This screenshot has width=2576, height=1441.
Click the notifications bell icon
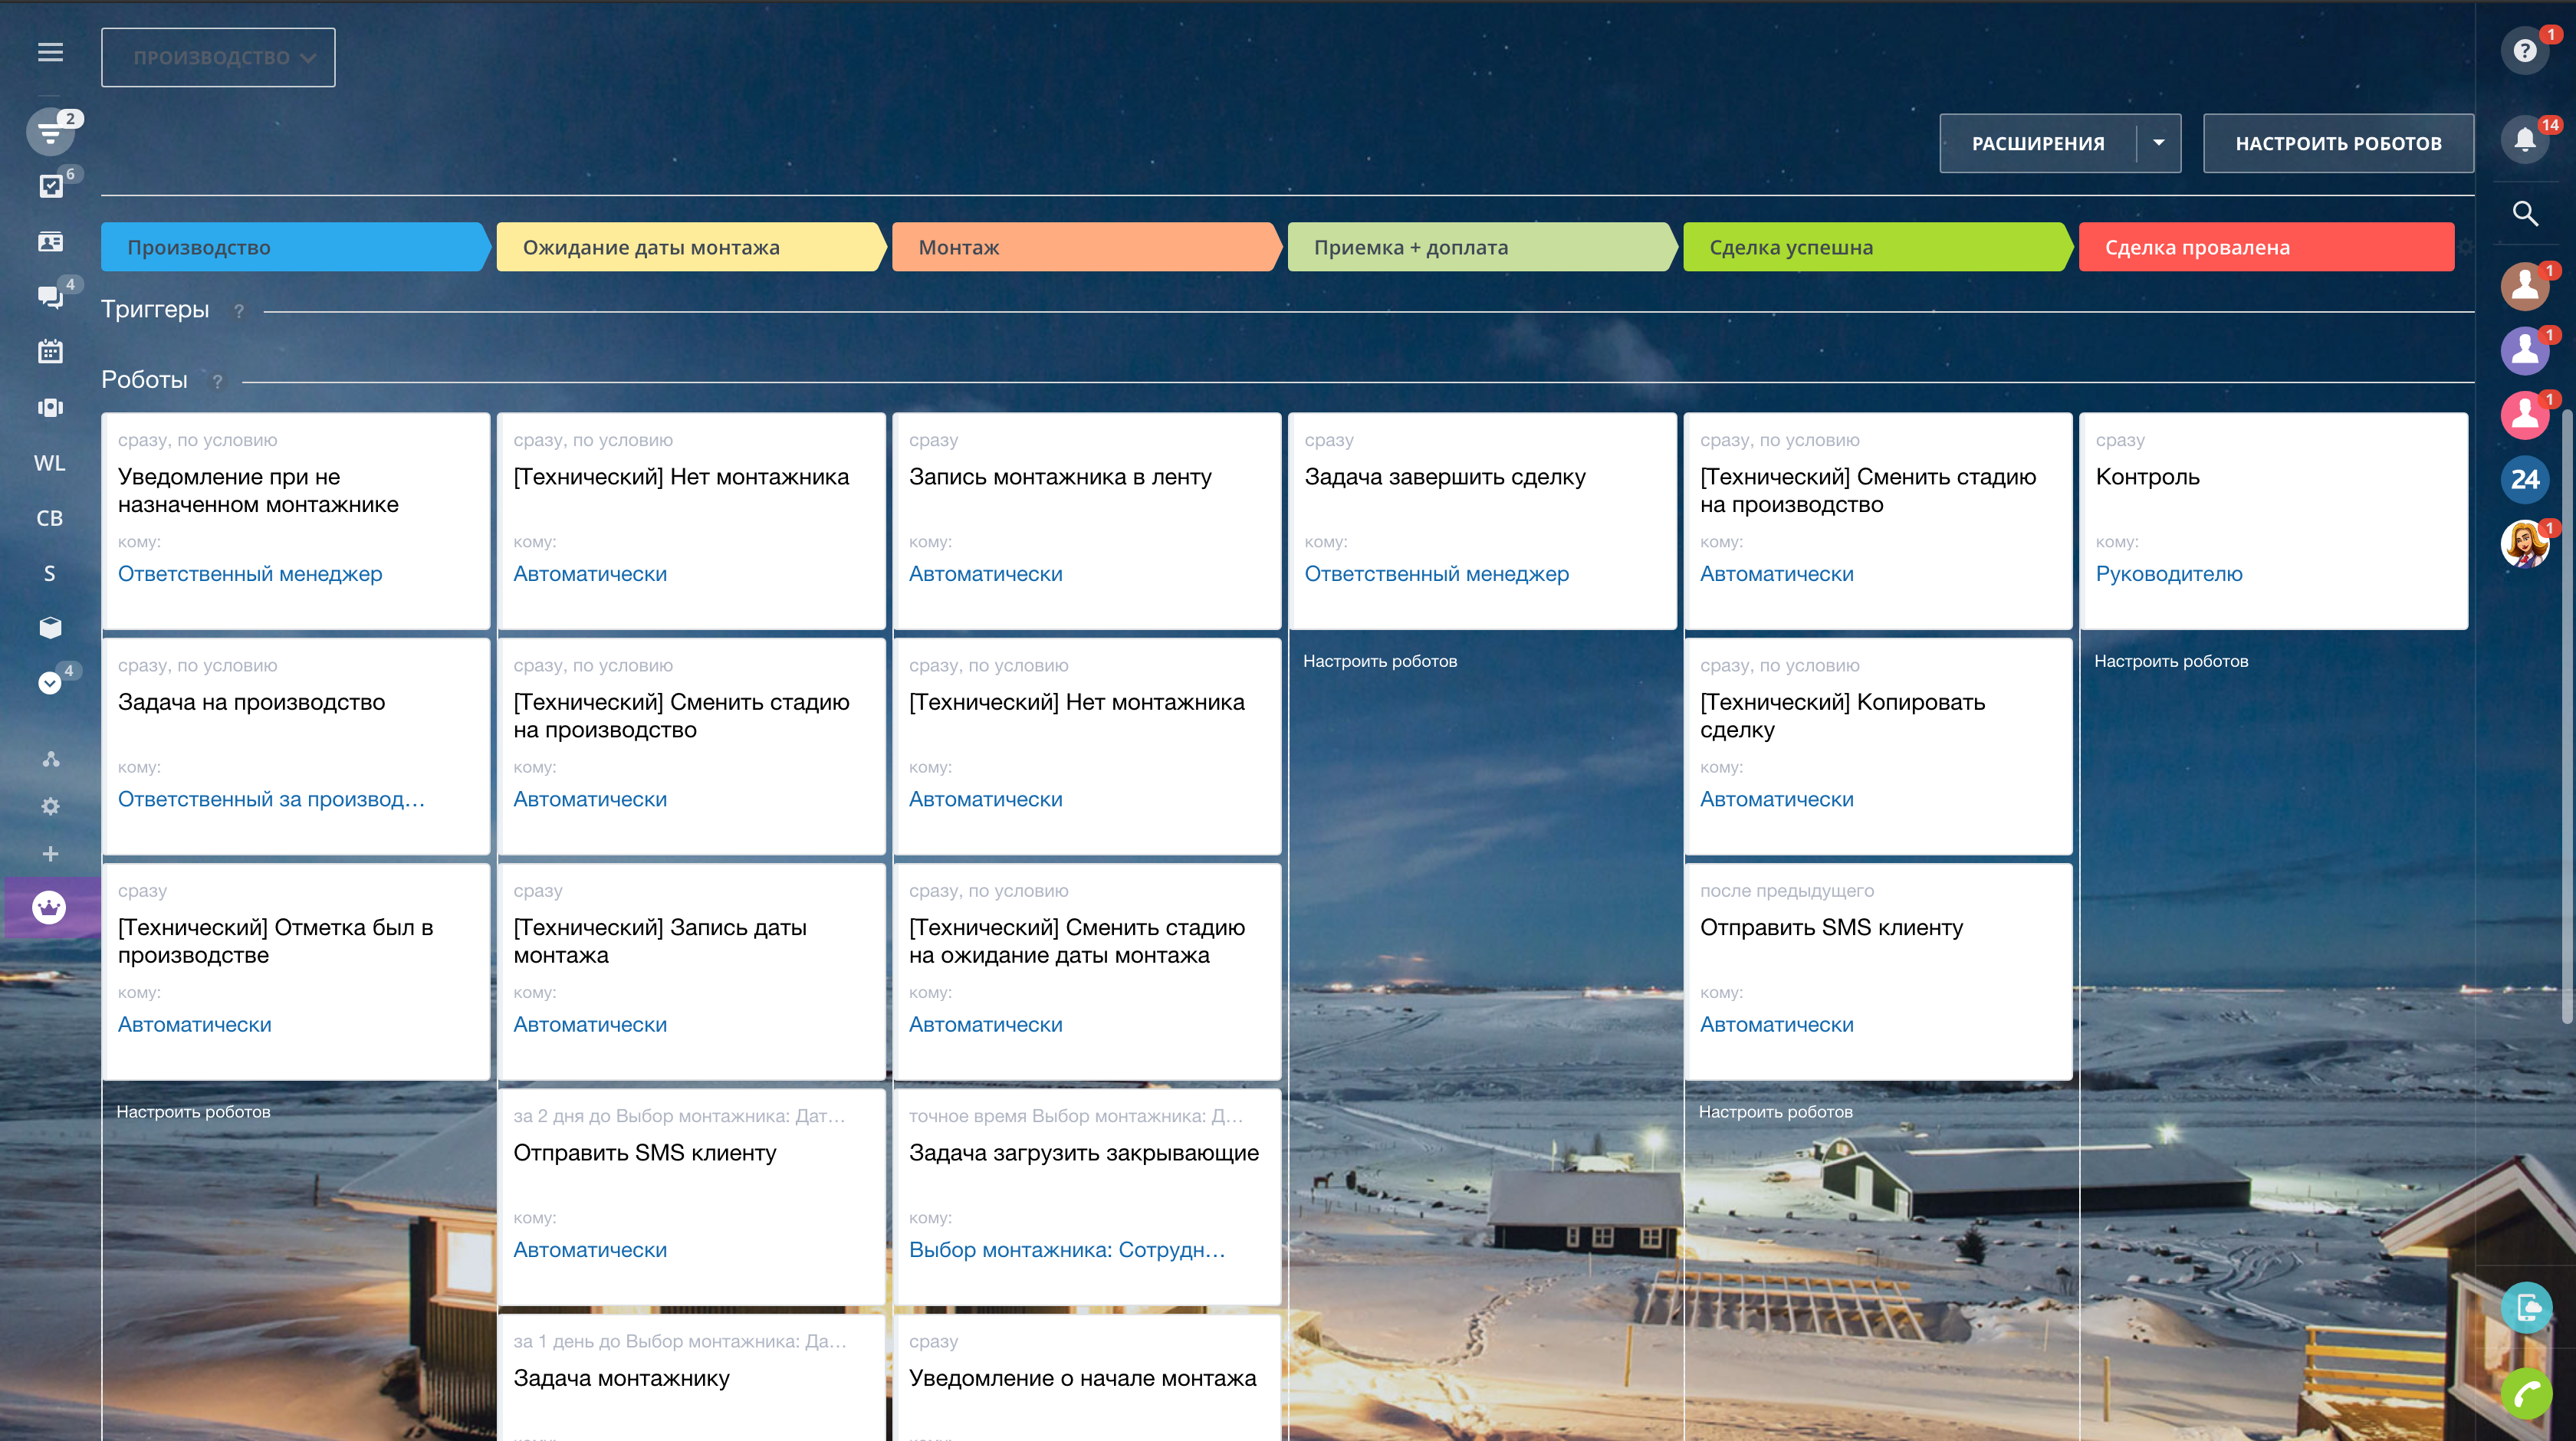(2524, 140)
